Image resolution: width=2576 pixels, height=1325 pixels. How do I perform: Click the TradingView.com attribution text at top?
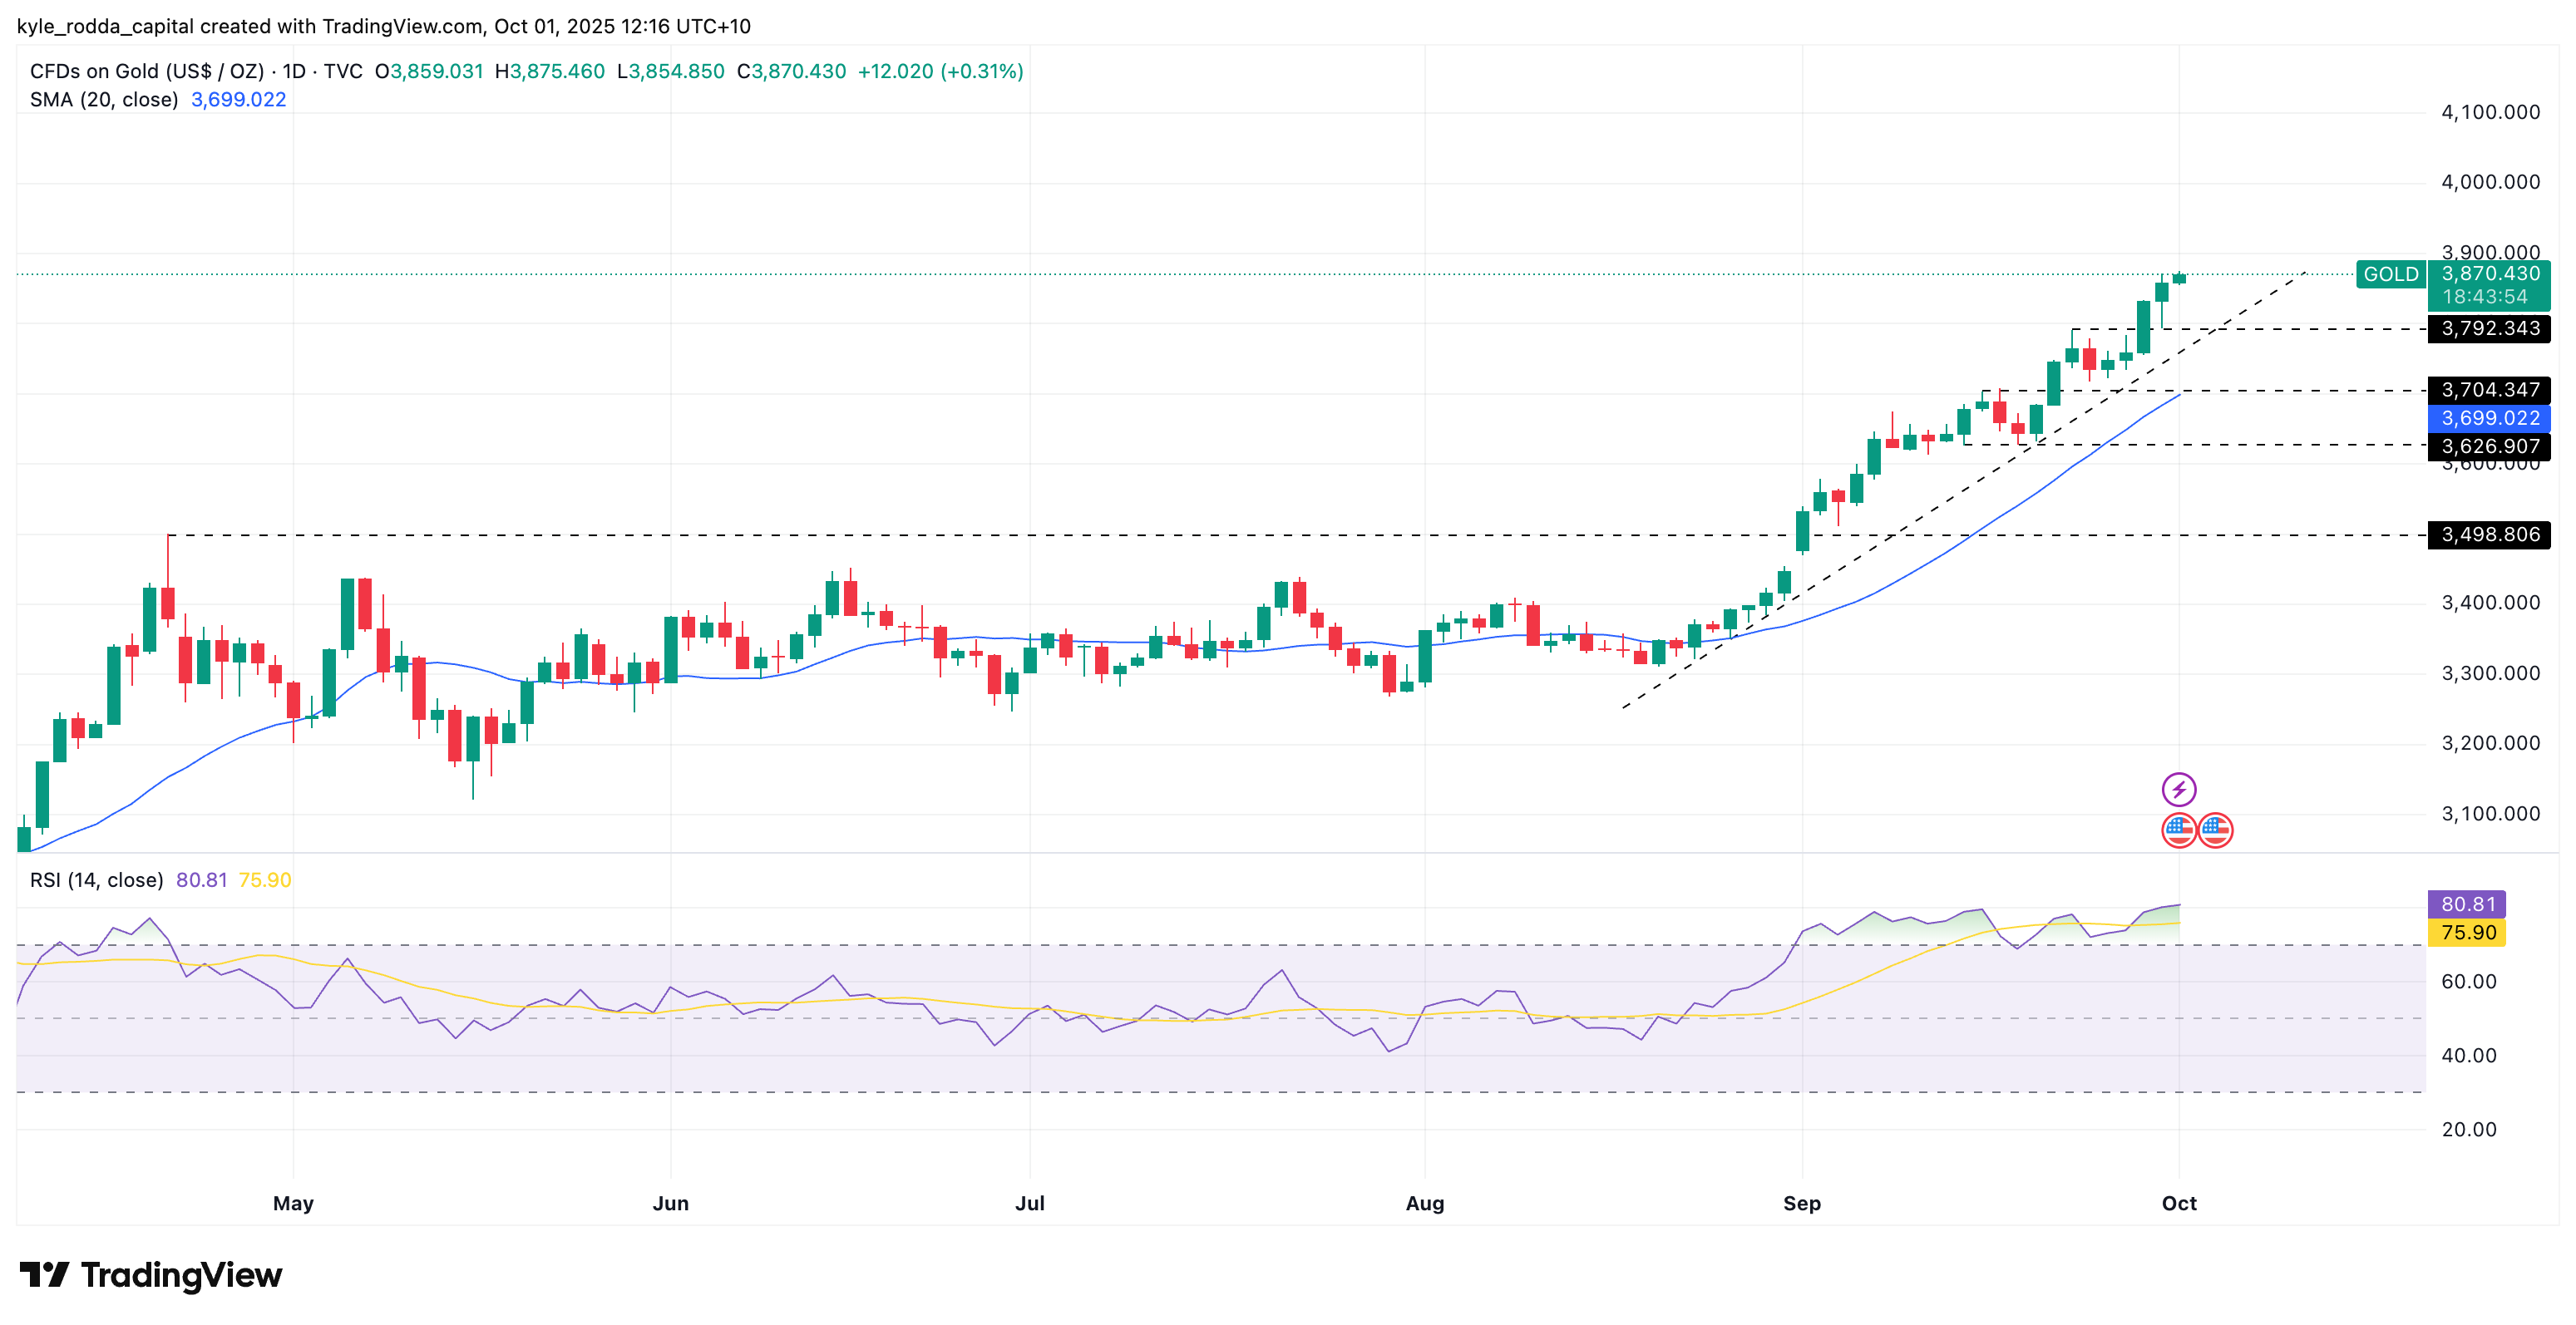click(402, 26)
